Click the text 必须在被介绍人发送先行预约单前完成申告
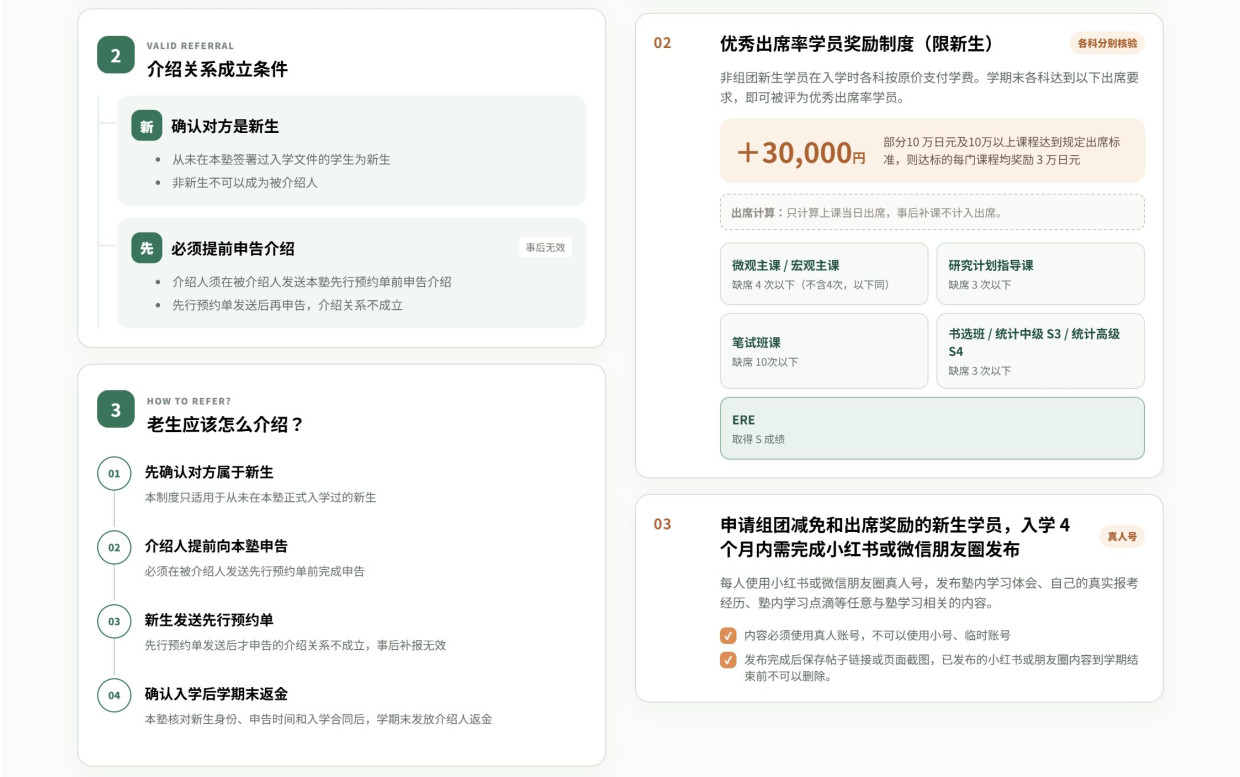The height and width of the screenshot is (777, 1240). 255,571
